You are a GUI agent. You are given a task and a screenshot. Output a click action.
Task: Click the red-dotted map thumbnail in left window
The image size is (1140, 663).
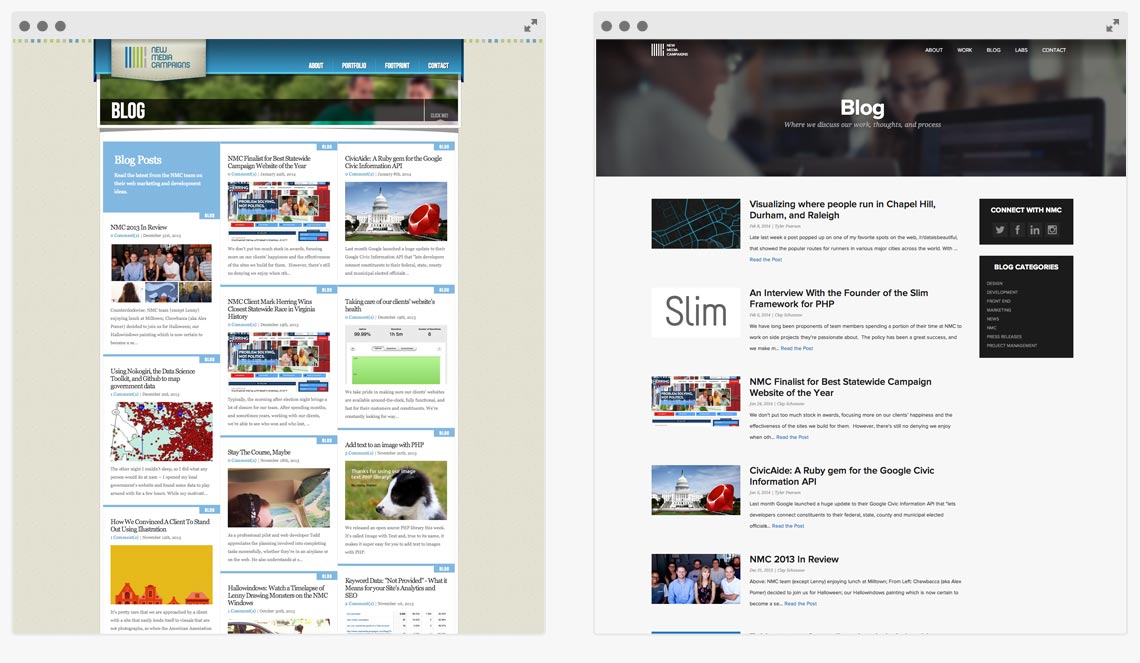tap(161, 431)
